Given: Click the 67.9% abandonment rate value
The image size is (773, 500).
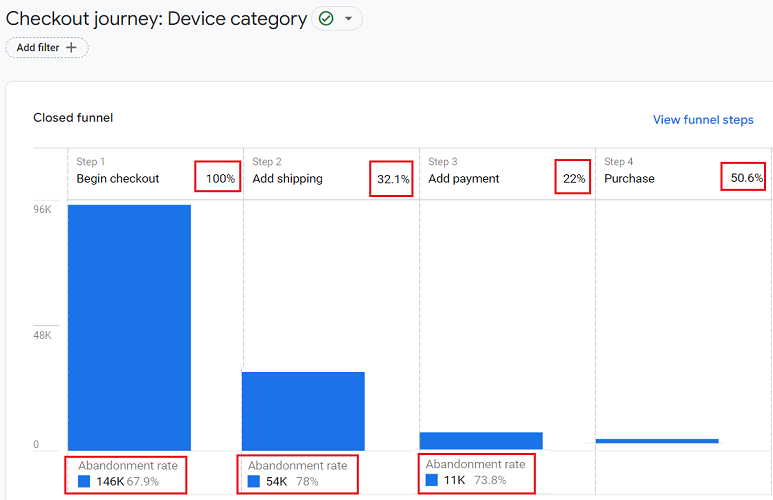Looking at the screenshot, I should tap(143, 481).
